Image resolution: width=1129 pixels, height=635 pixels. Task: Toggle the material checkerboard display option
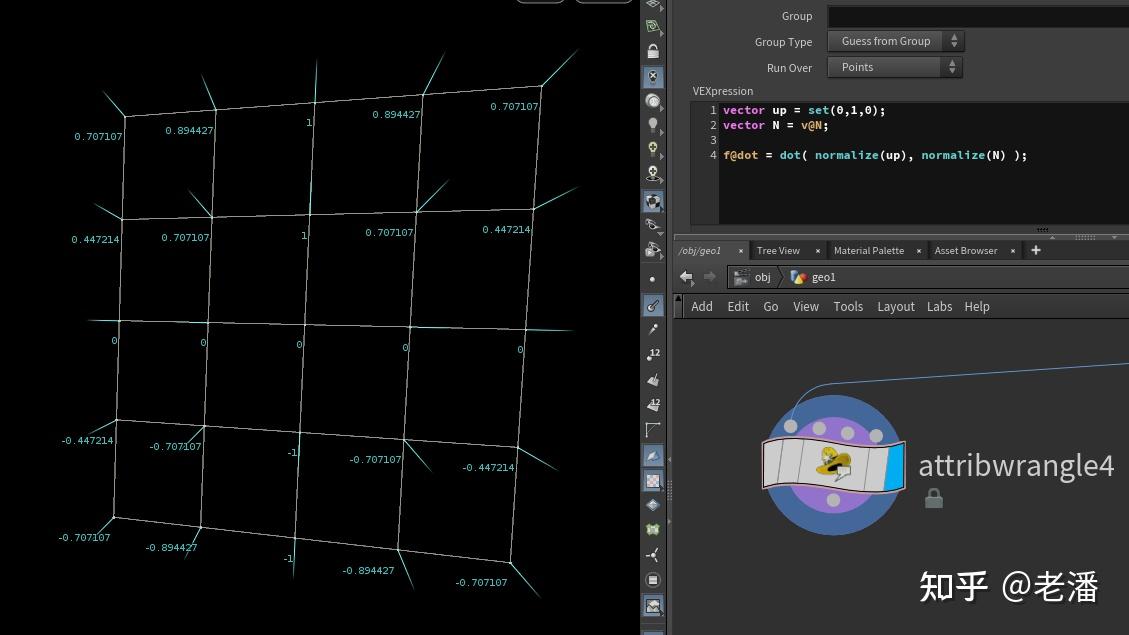tap(653, 480)
